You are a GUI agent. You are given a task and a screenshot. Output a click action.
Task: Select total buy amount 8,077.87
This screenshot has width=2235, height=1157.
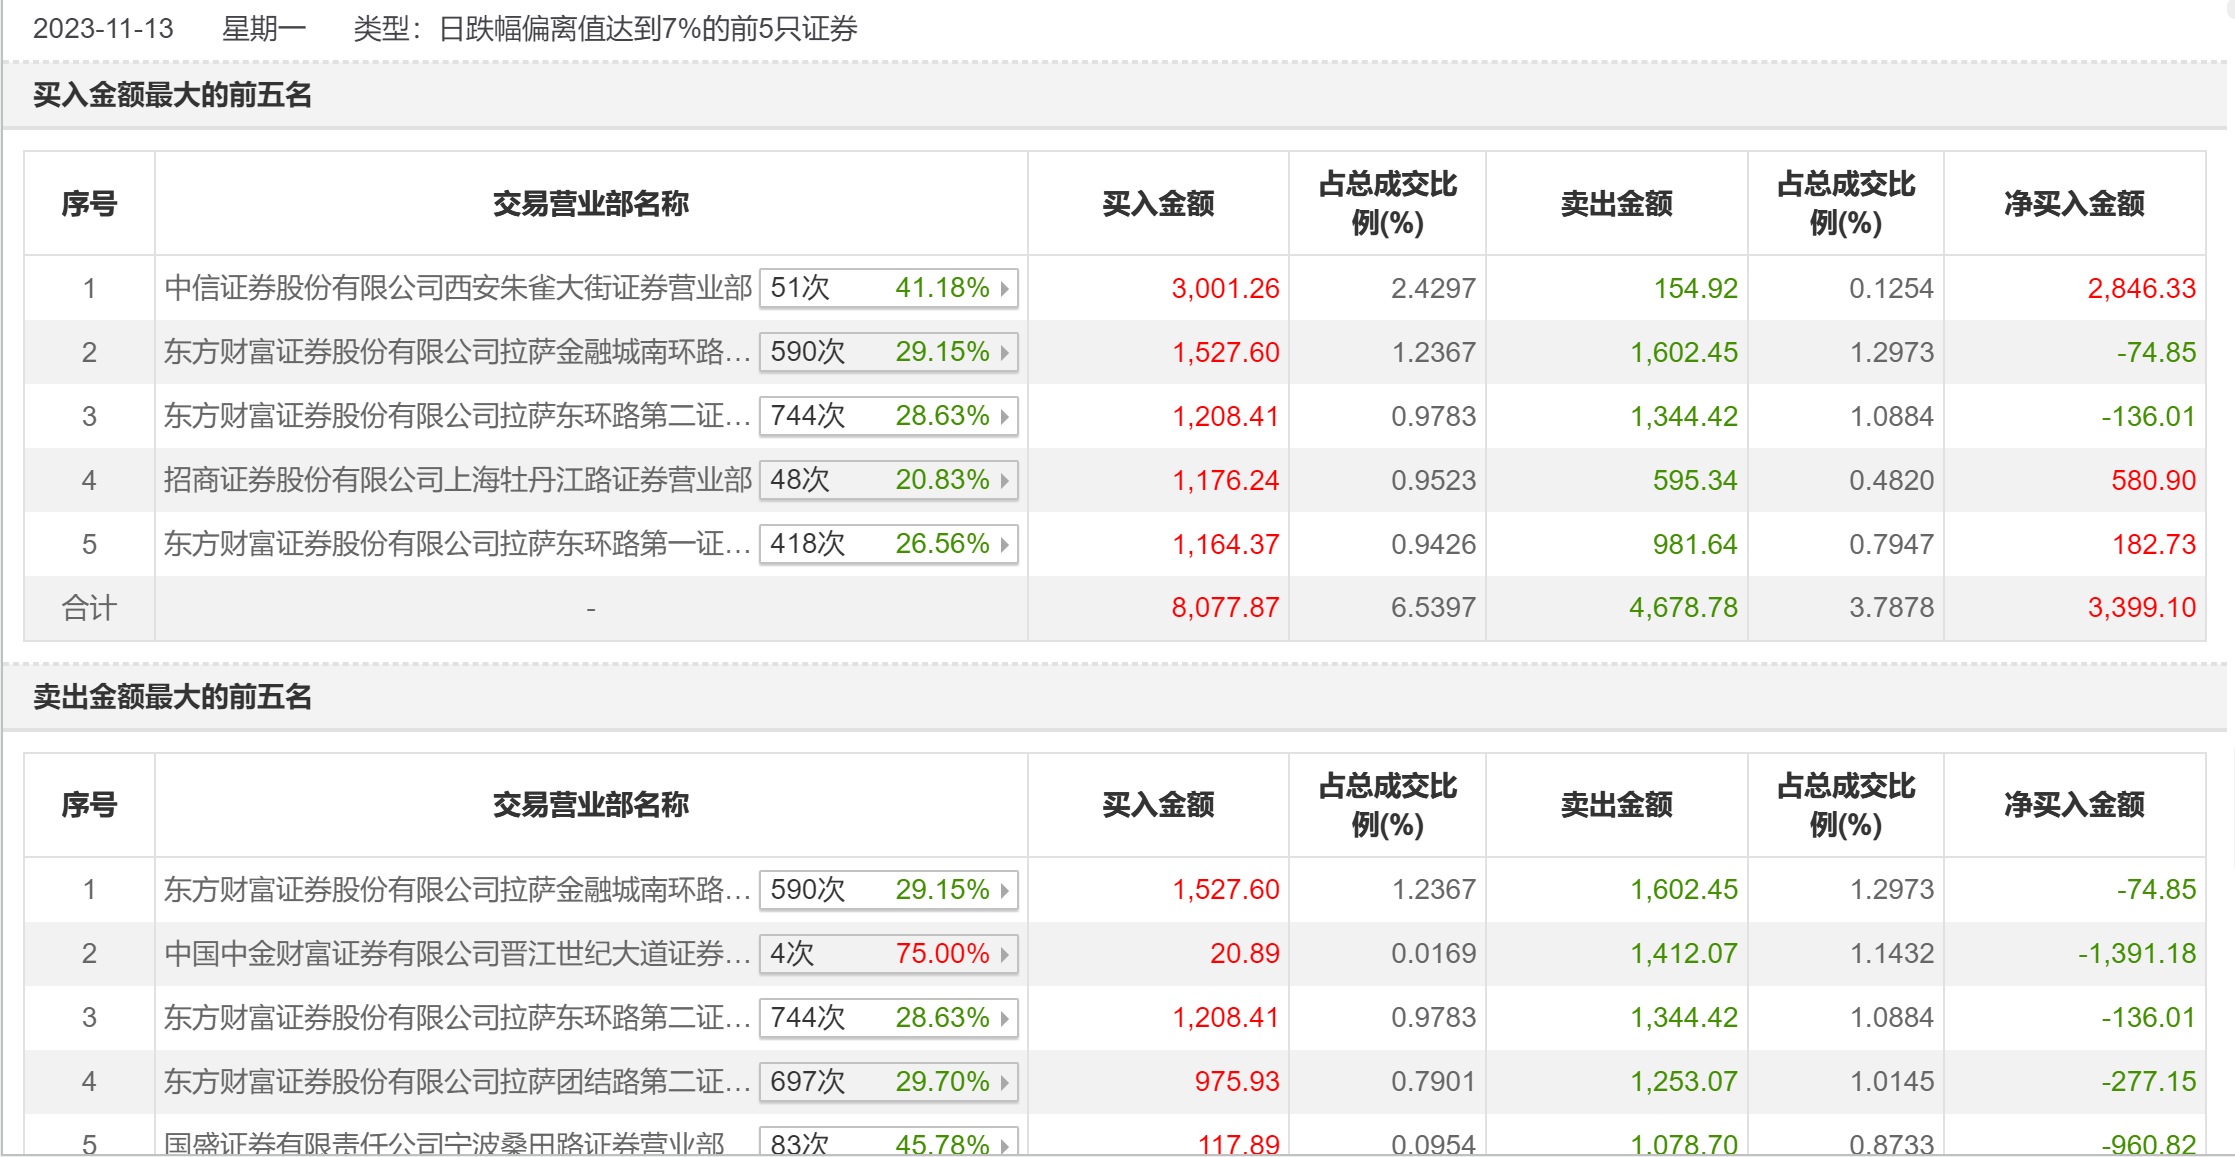tap(1225, 608)
